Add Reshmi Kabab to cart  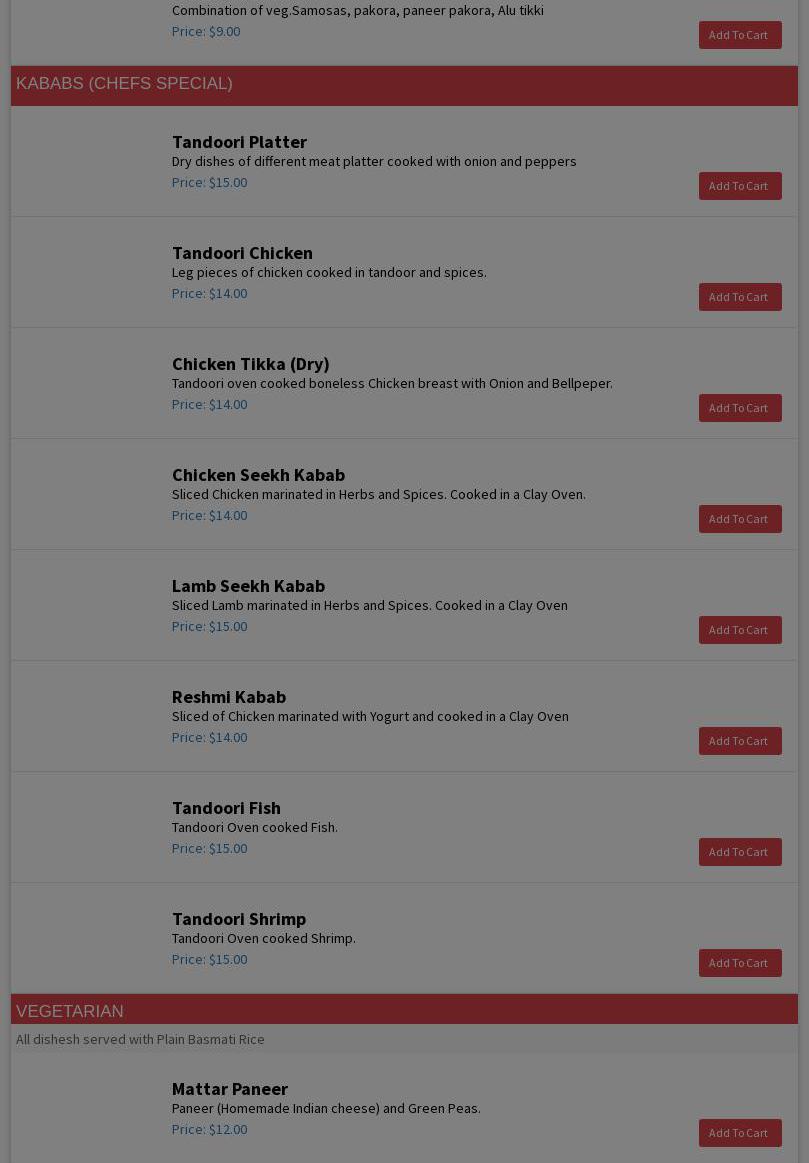[739, 741]
